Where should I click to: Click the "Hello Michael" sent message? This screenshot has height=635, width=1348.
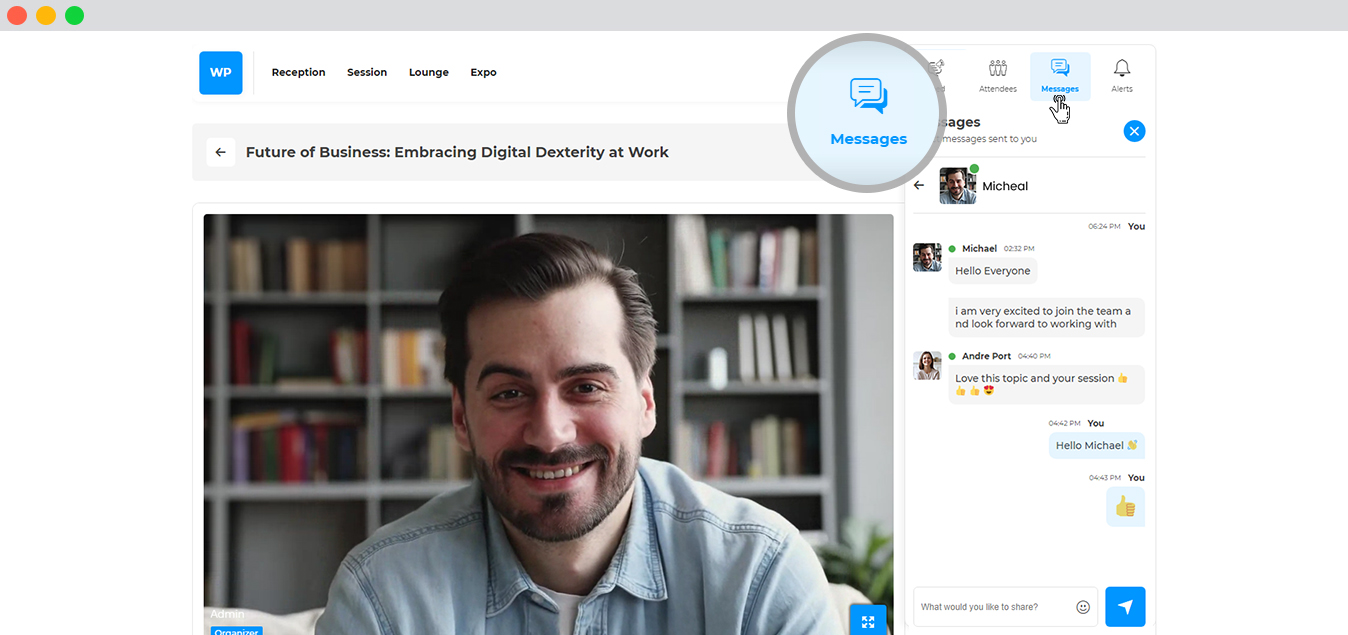1097,445
